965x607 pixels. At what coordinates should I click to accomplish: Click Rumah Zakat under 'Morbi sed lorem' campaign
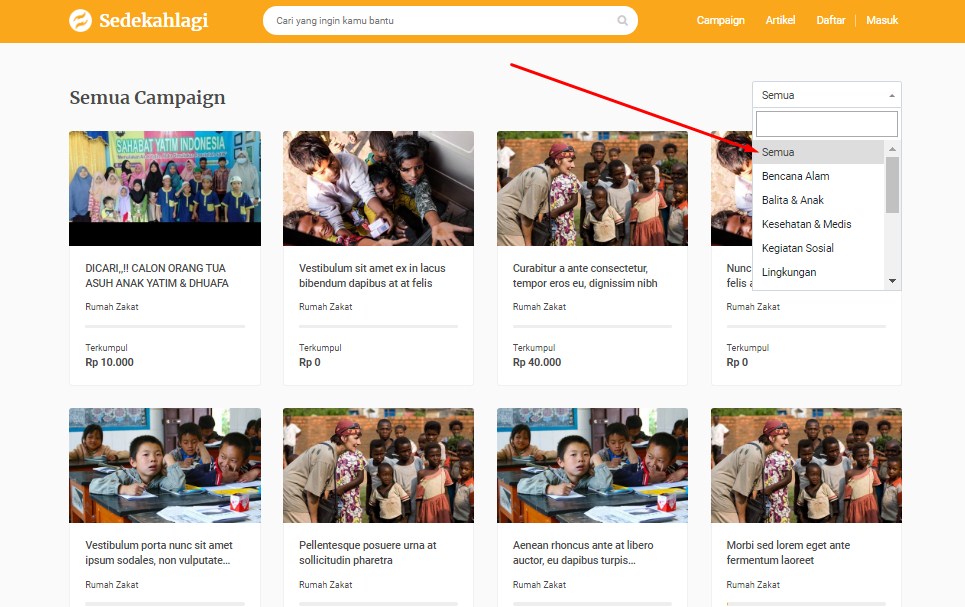click(x=753, y=585)
